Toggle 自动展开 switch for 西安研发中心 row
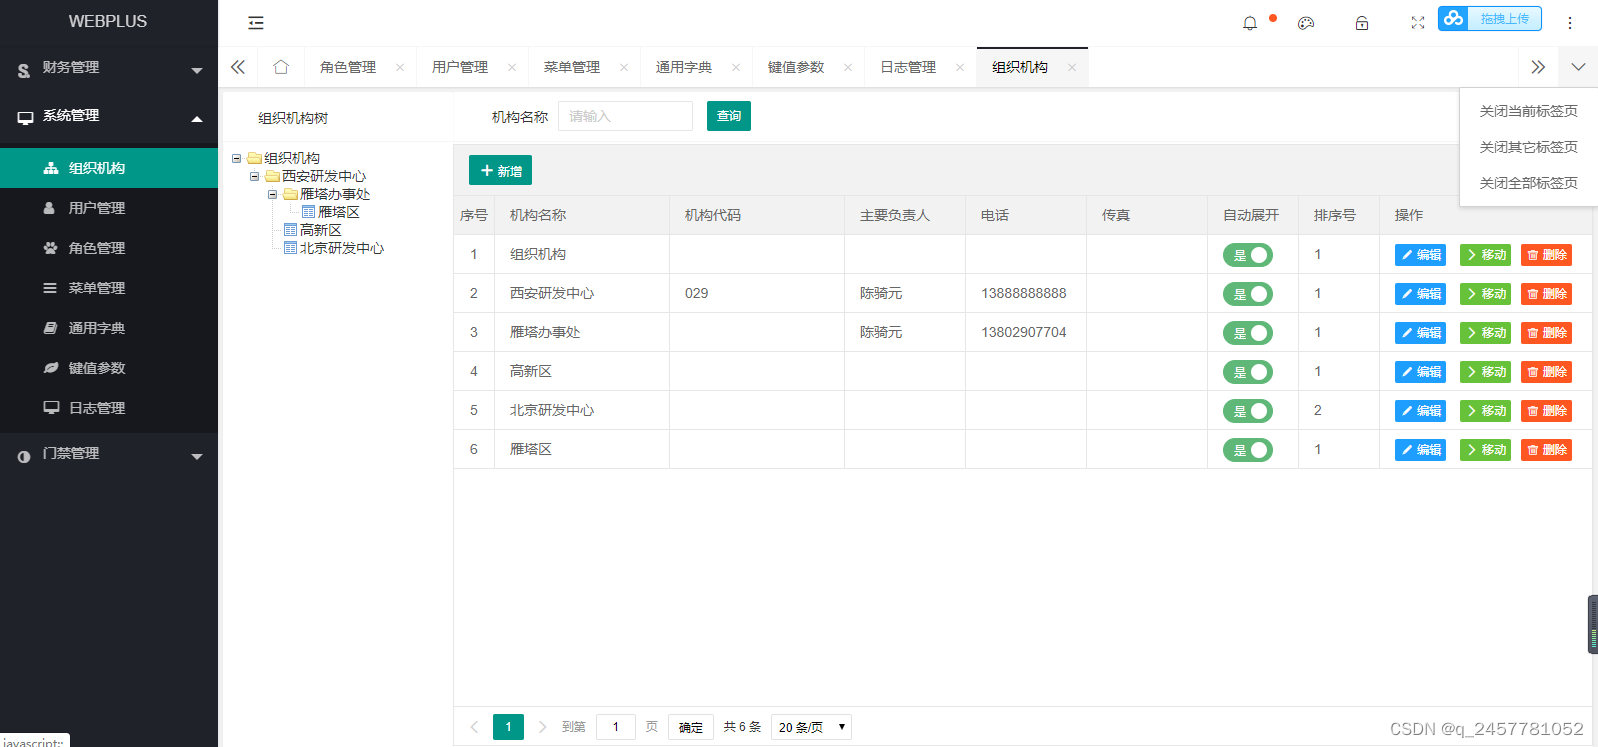Screen dimensions: 1598x747 1248,294
